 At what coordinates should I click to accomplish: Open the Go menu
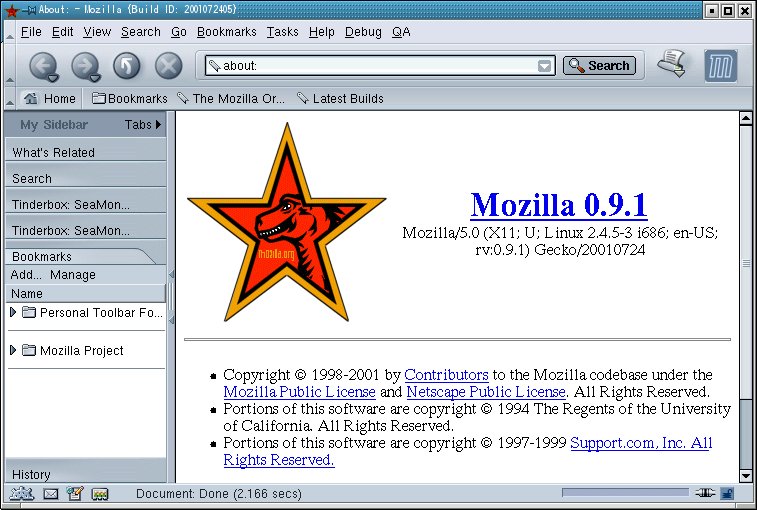[179, 32]
